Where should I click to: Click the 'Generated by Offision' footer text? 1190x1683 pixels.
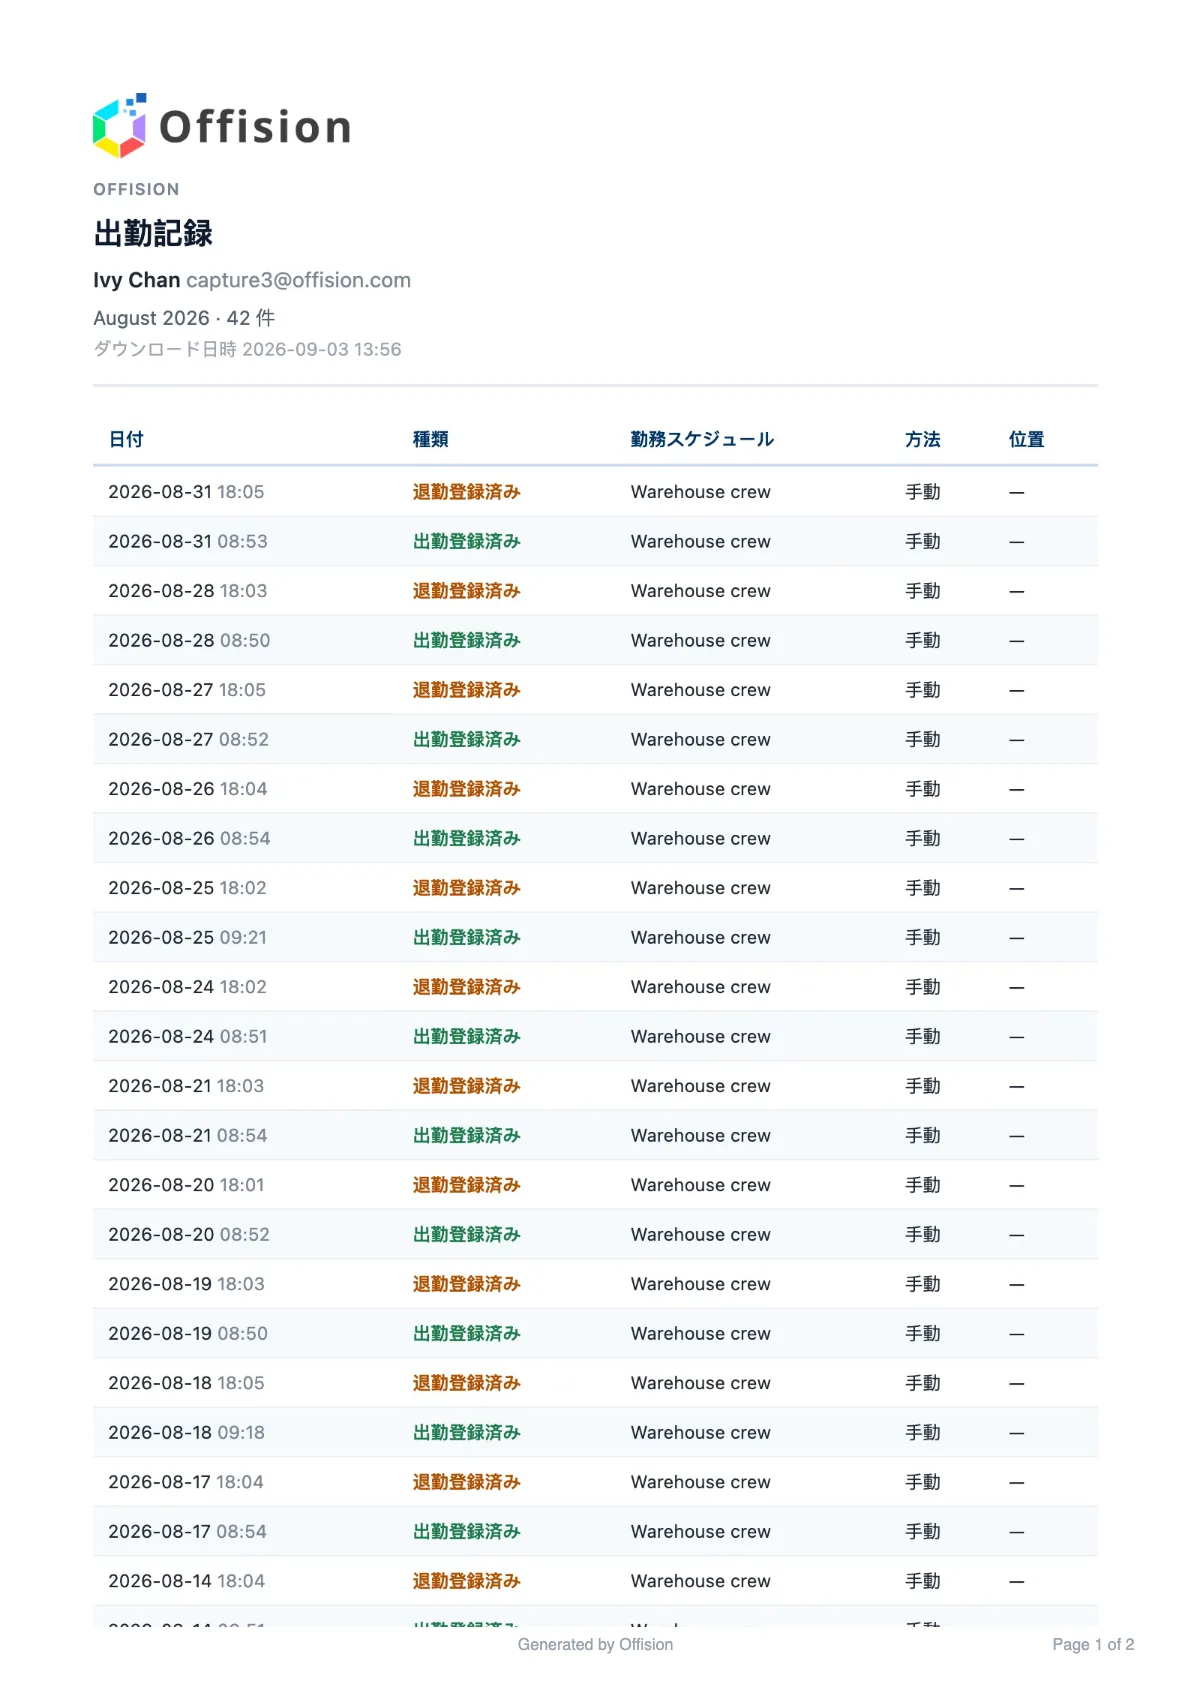pos(595,1644)
